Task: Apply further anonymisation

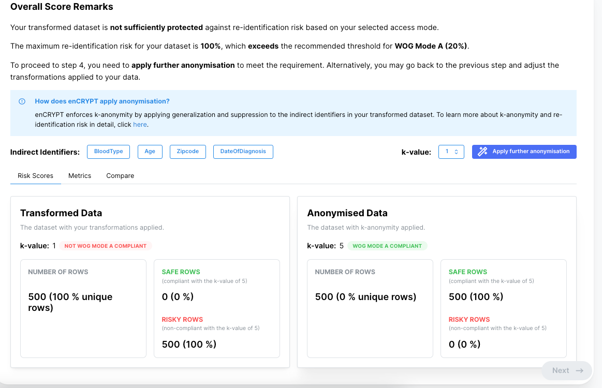Action: pyautogui.click(x=524, y=152)
